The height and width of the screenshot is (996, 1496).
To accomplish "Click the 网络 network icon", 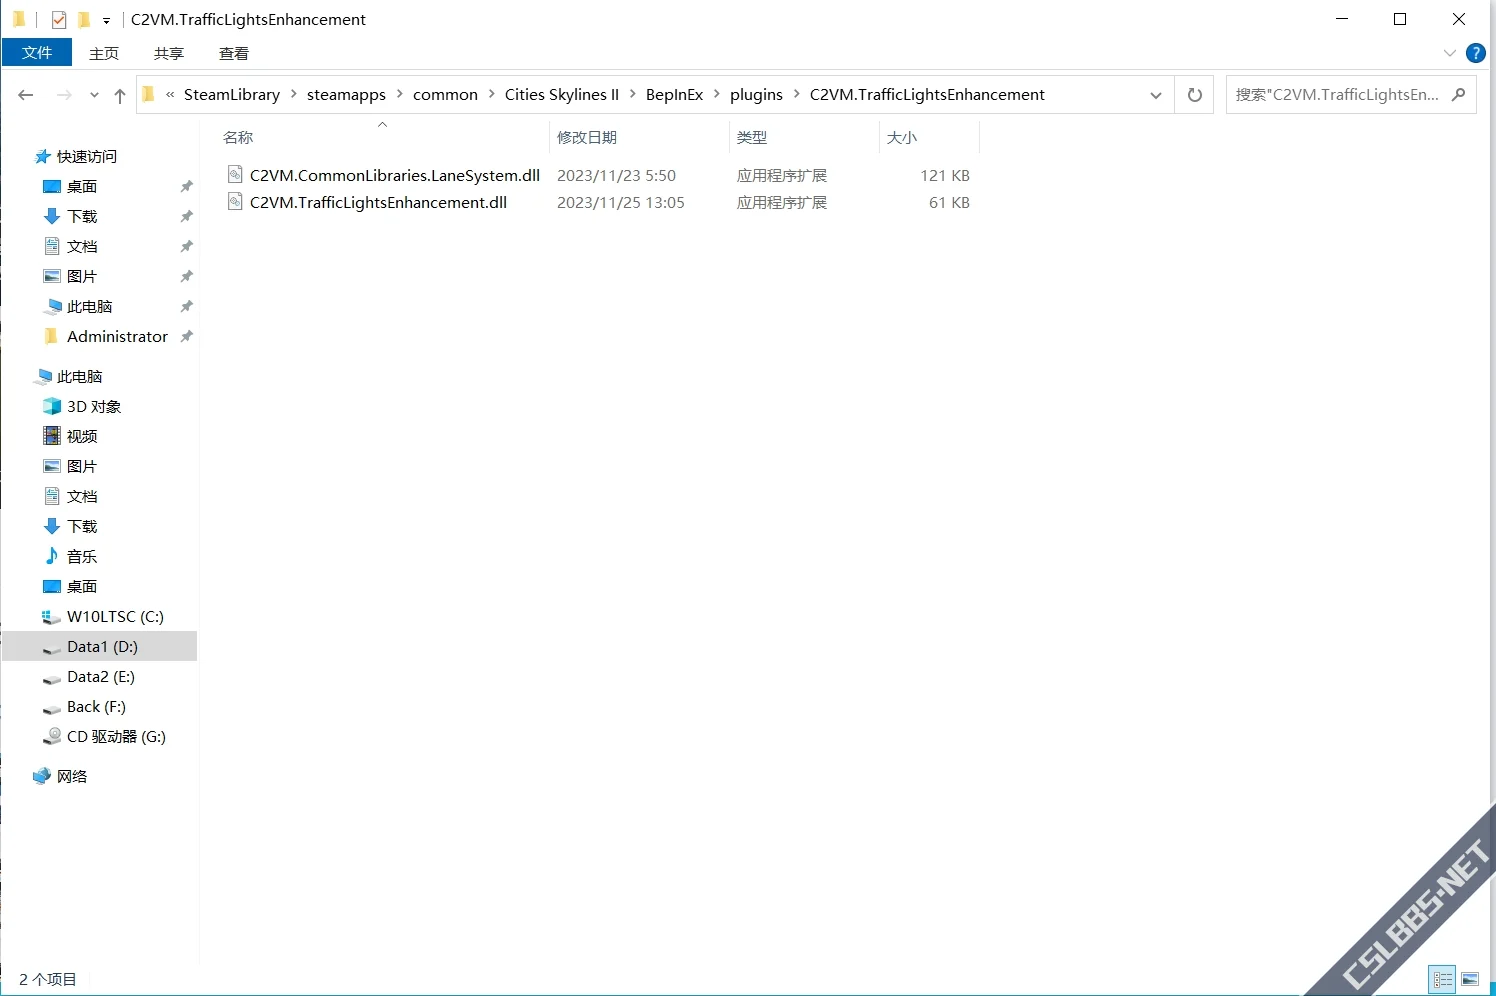I will [x=42, y=776].
